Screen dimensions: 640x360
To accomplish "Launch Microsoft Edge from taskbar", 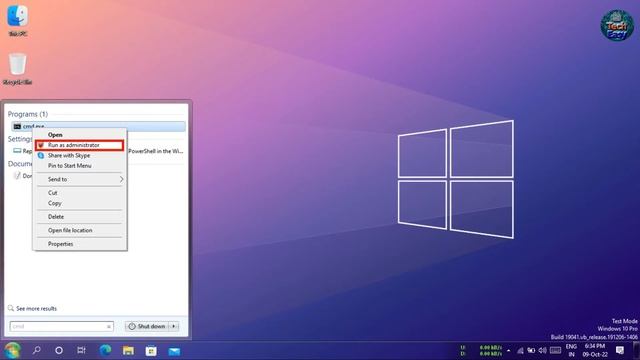I will (105, 350).
